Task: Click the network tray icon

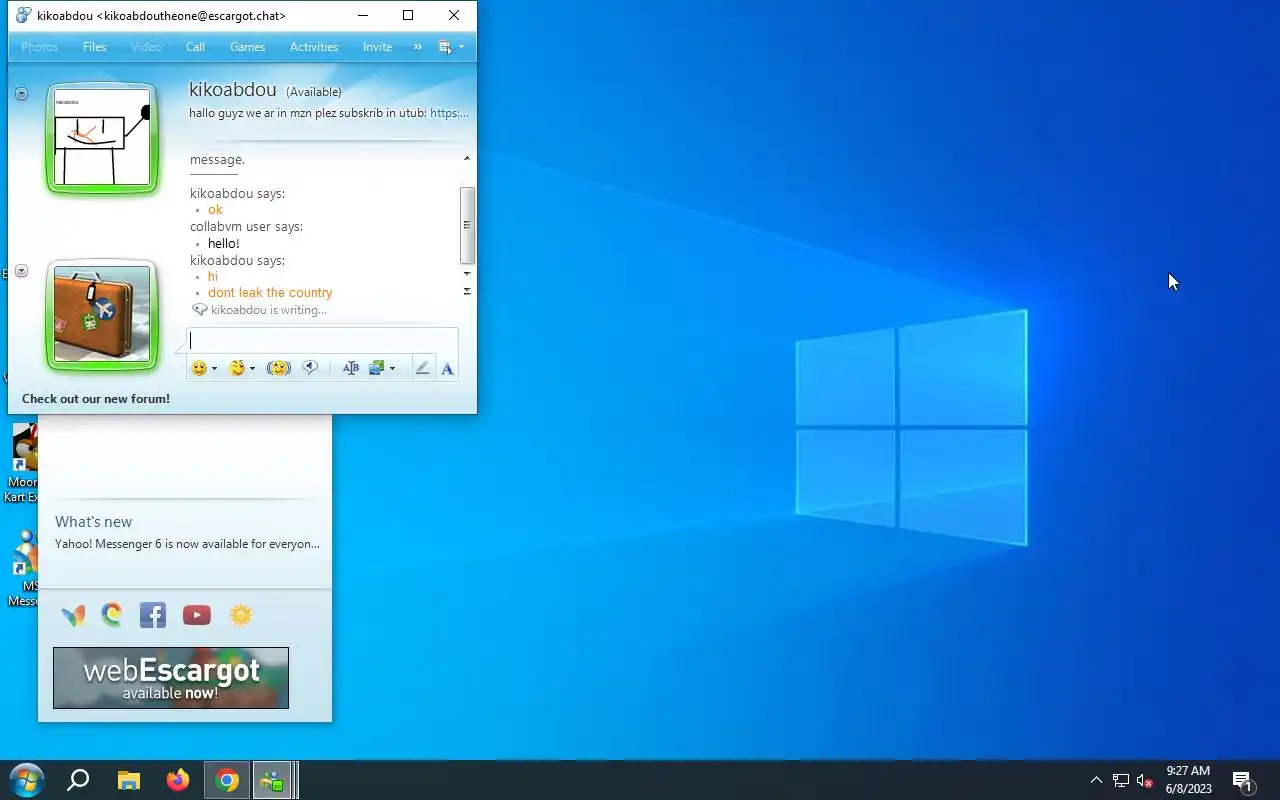Action: pyautogui.click(x=1121, y=781)
